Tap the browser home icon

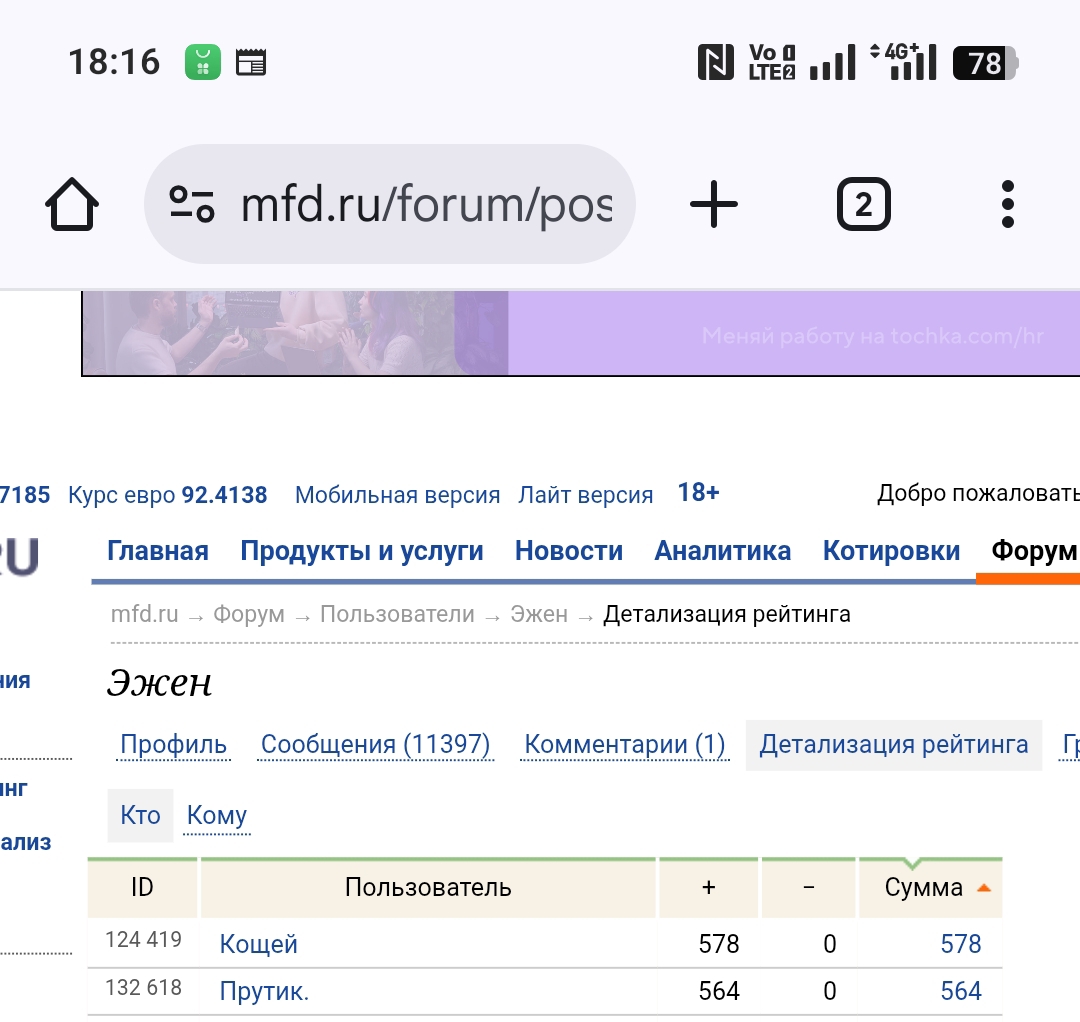tap(72, 205)
